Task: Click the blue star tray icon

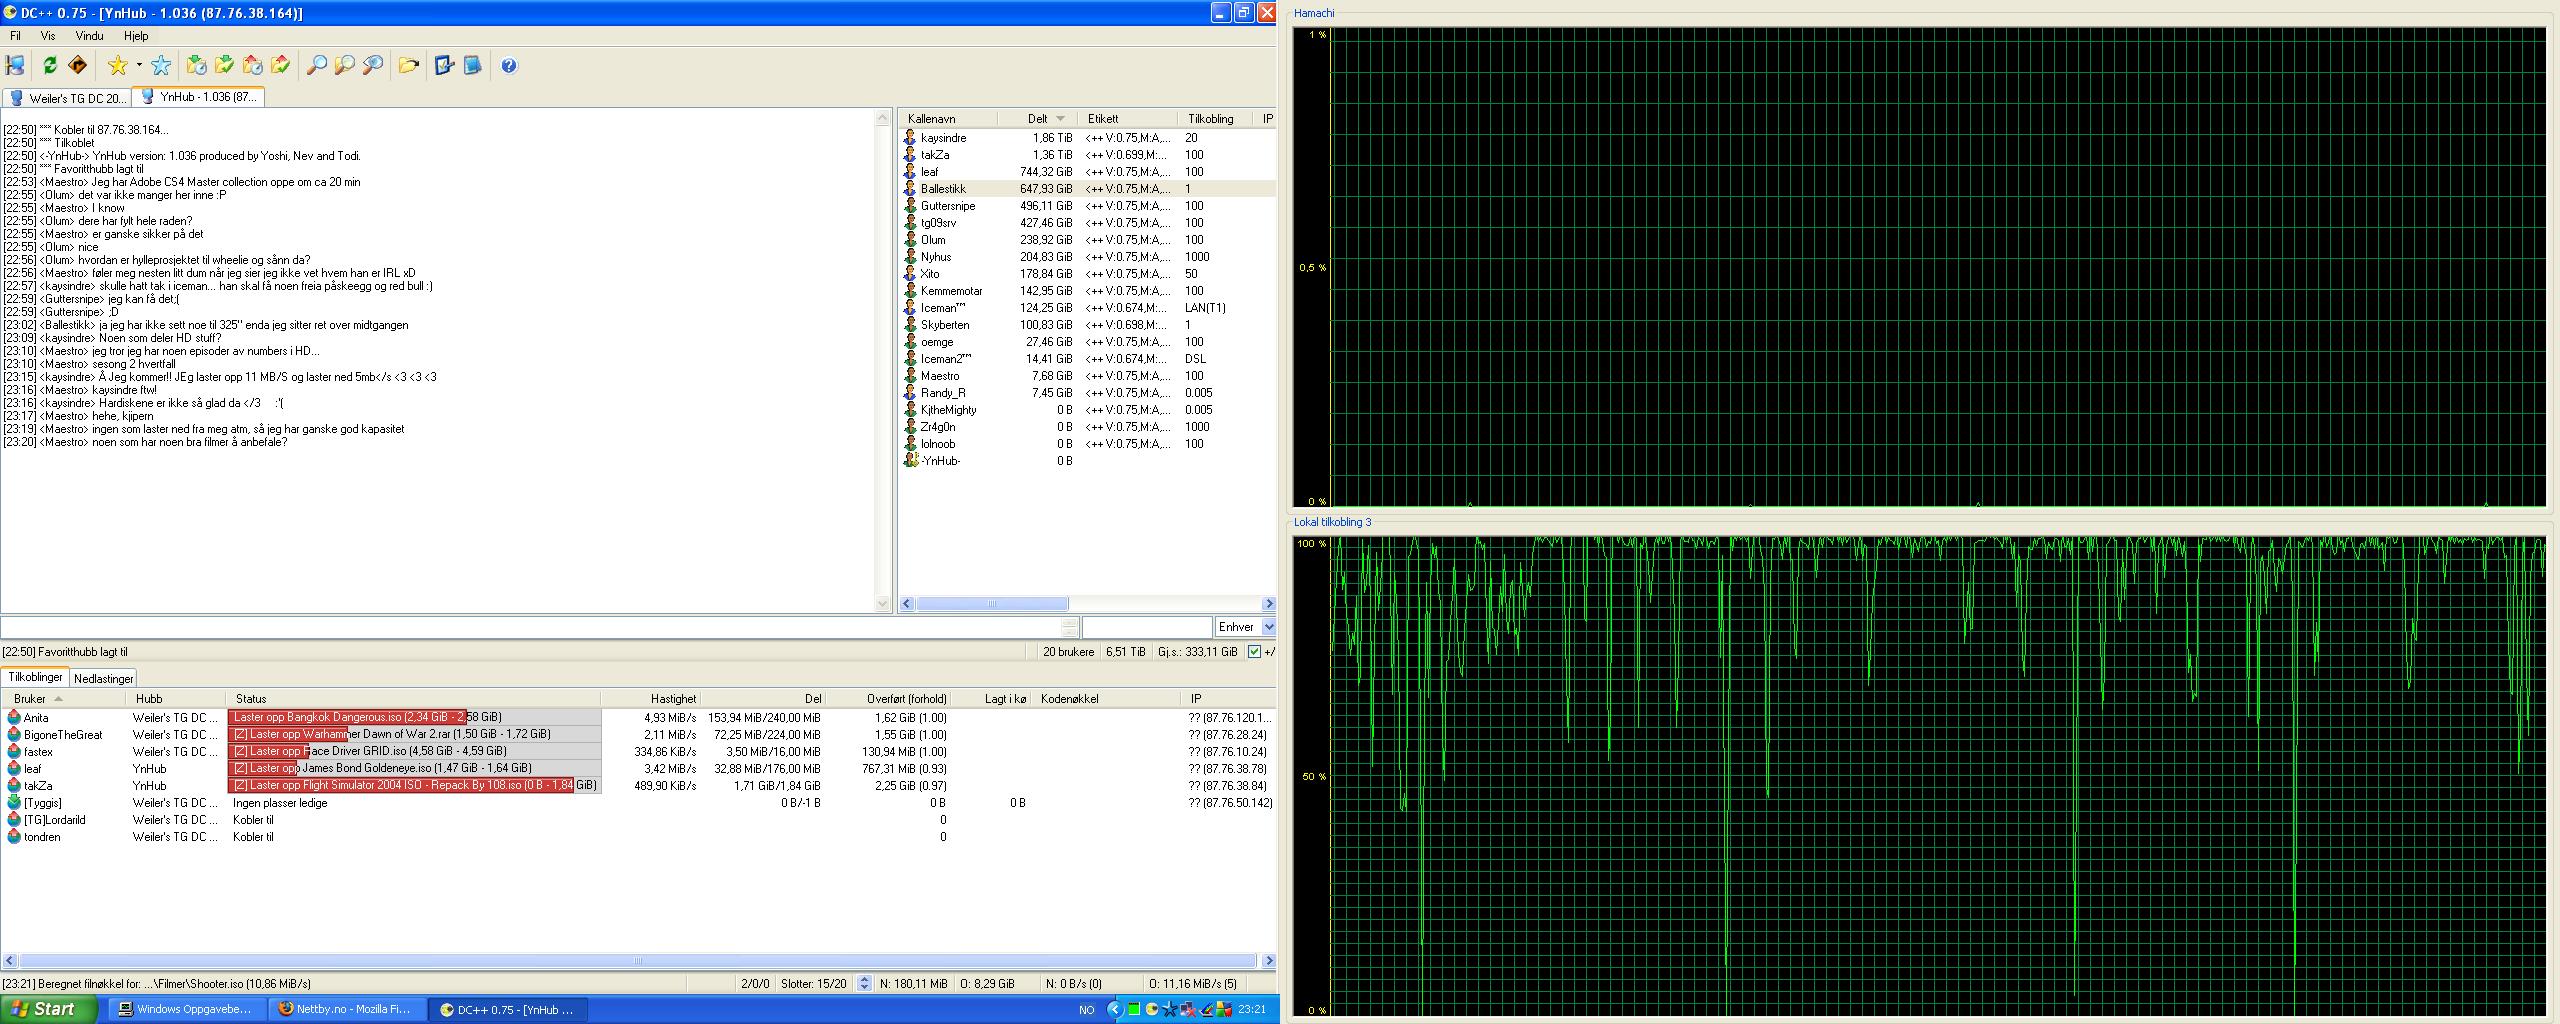Action: (x=1170, y=1010)
